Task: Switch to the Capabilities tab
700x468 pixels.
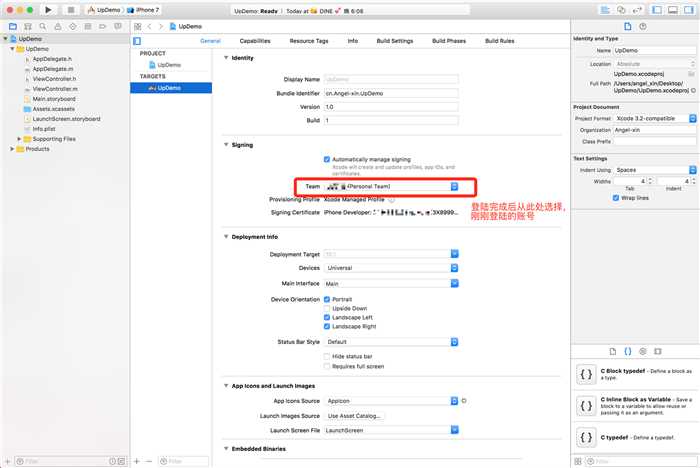Action: click(x=255, y=41)
